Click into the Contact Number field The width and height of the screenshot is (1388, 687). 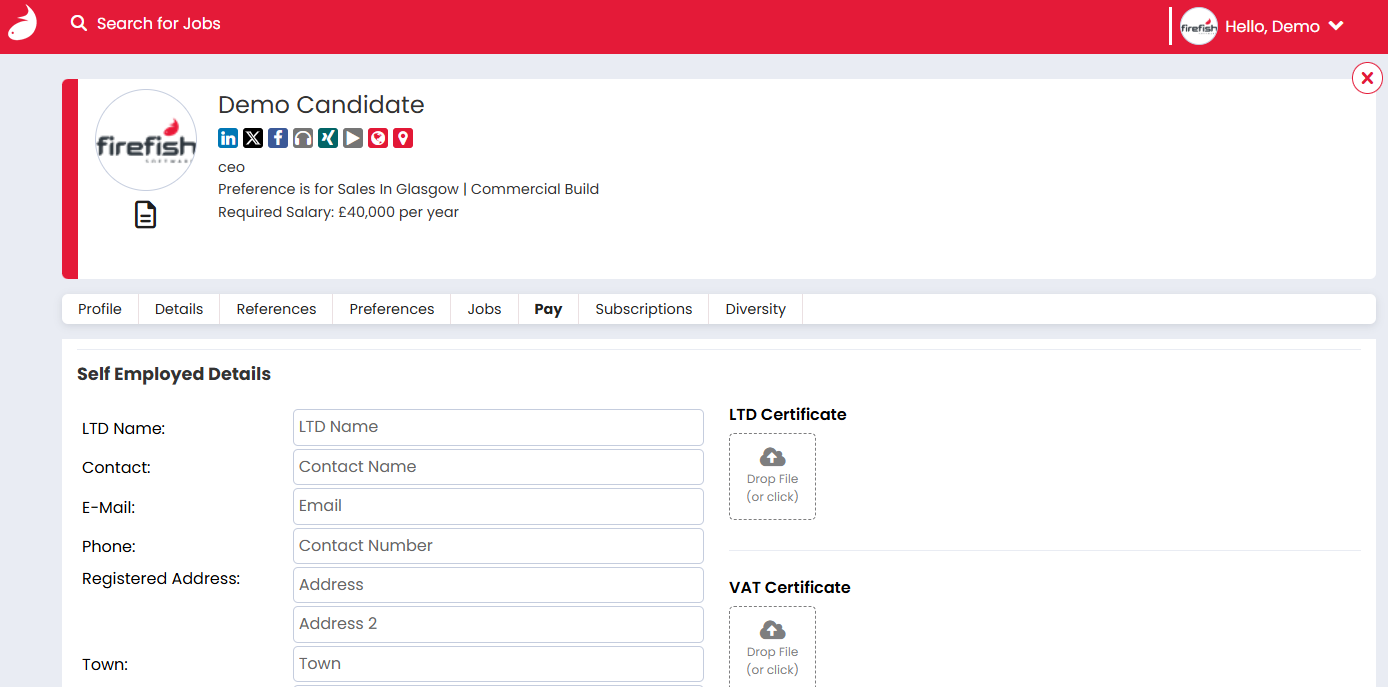[x=498, y=546]
